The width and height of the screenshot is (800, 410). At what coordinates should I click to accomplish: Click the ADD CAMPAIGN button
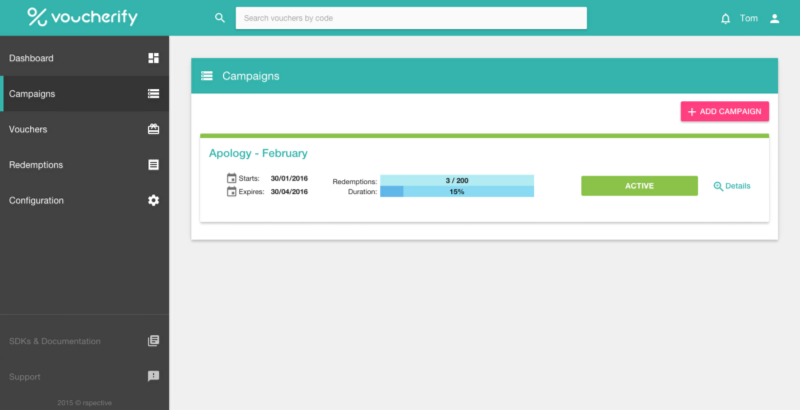coord(724,111)
